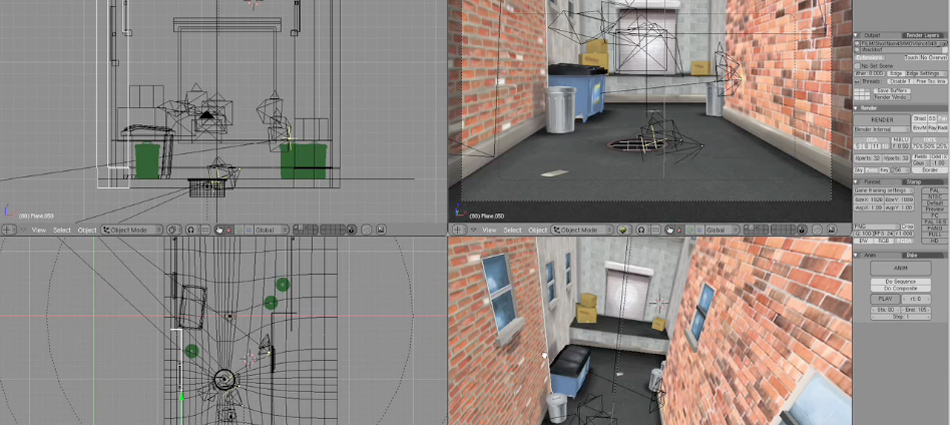This screenshot has width=950, height=425.
Task: Select translate manipulator triangle in wireframe view header
Action: [230, 230]
